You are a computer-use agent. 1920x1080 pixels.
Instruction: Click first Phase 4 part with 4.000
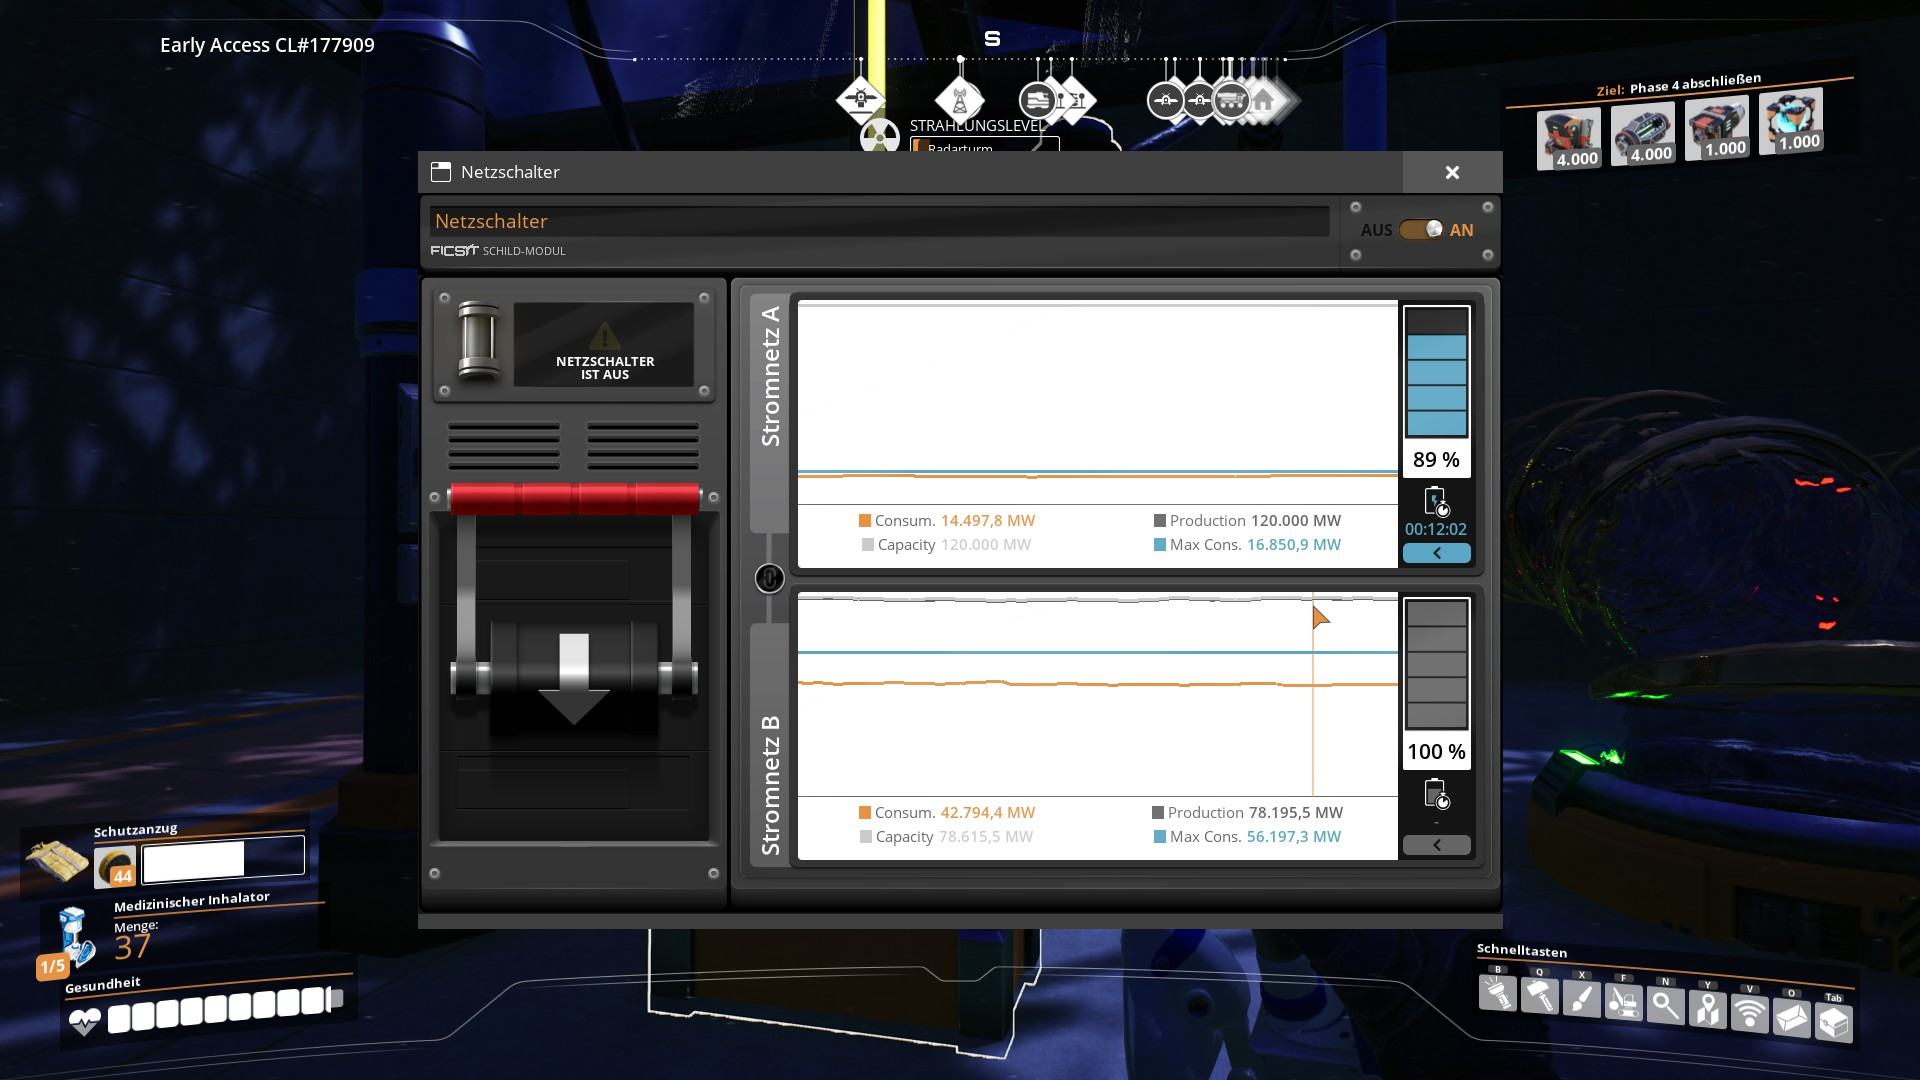1568,138
